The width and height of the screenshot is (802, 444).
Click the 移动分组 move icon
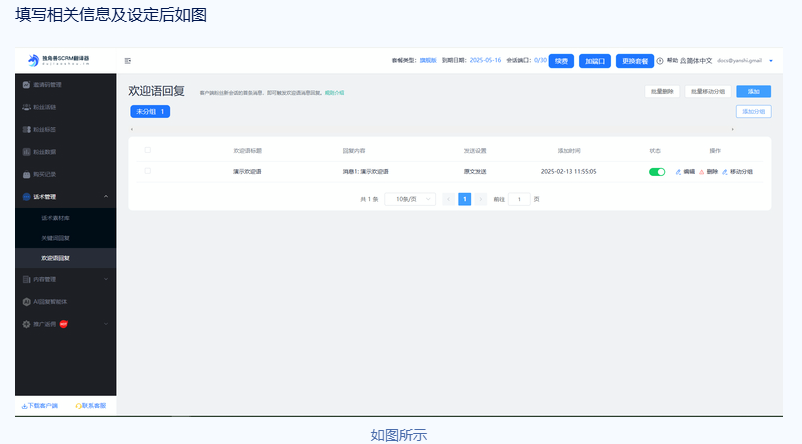[x=725, y=172]
